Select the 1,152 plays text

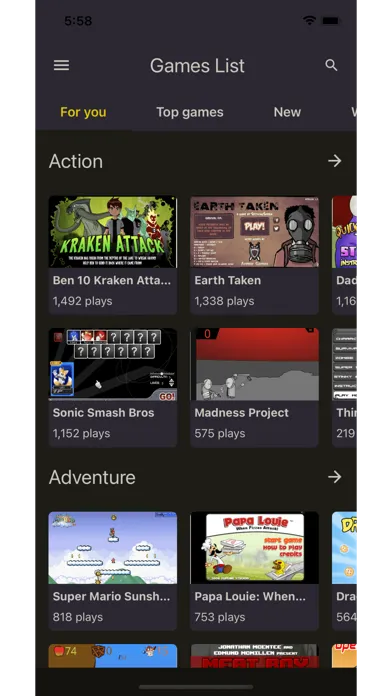pos(81,433)
